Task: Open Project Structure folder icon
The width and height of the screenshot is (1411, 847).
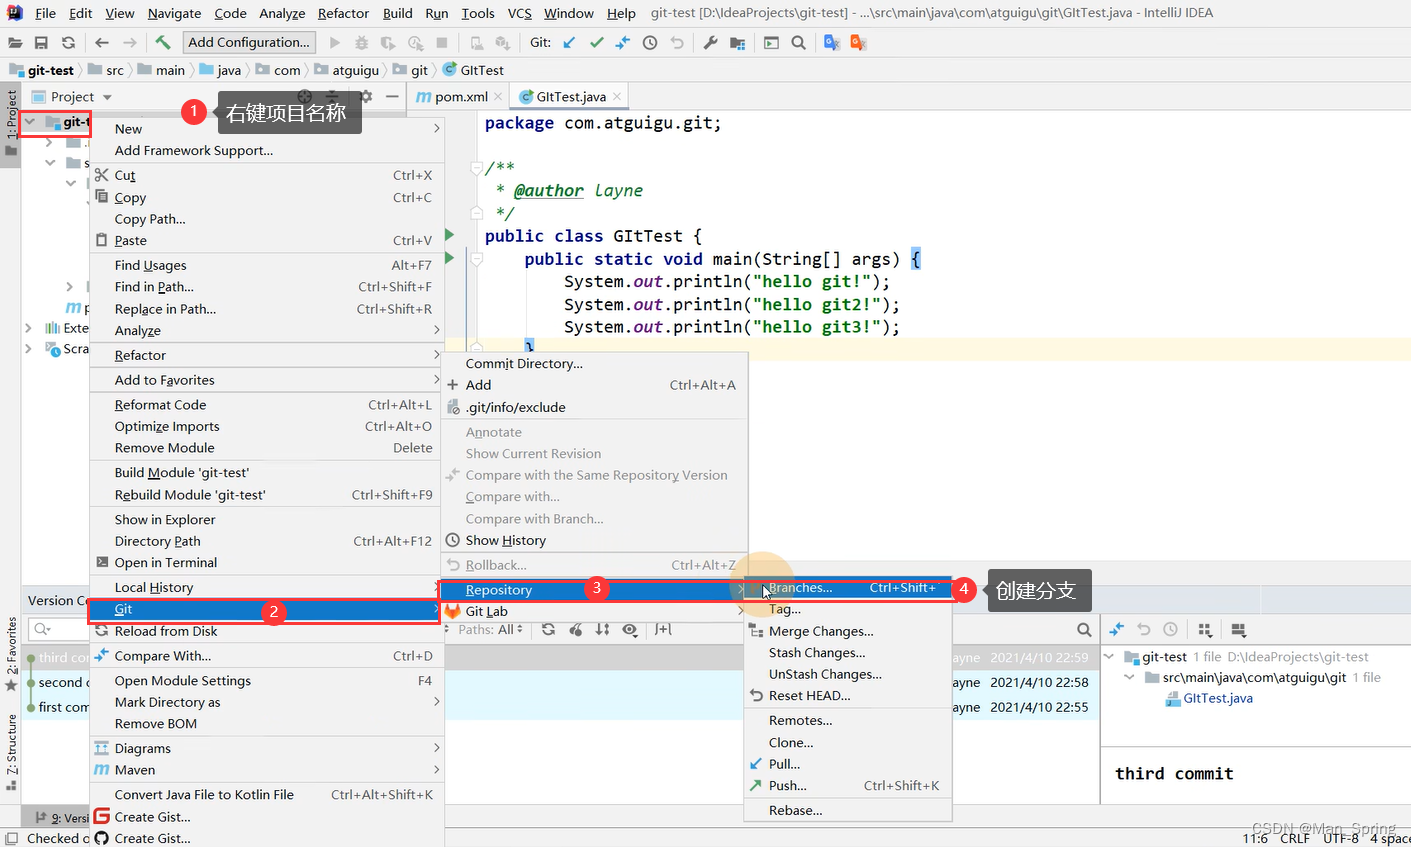Action: [x=738, y=42]
